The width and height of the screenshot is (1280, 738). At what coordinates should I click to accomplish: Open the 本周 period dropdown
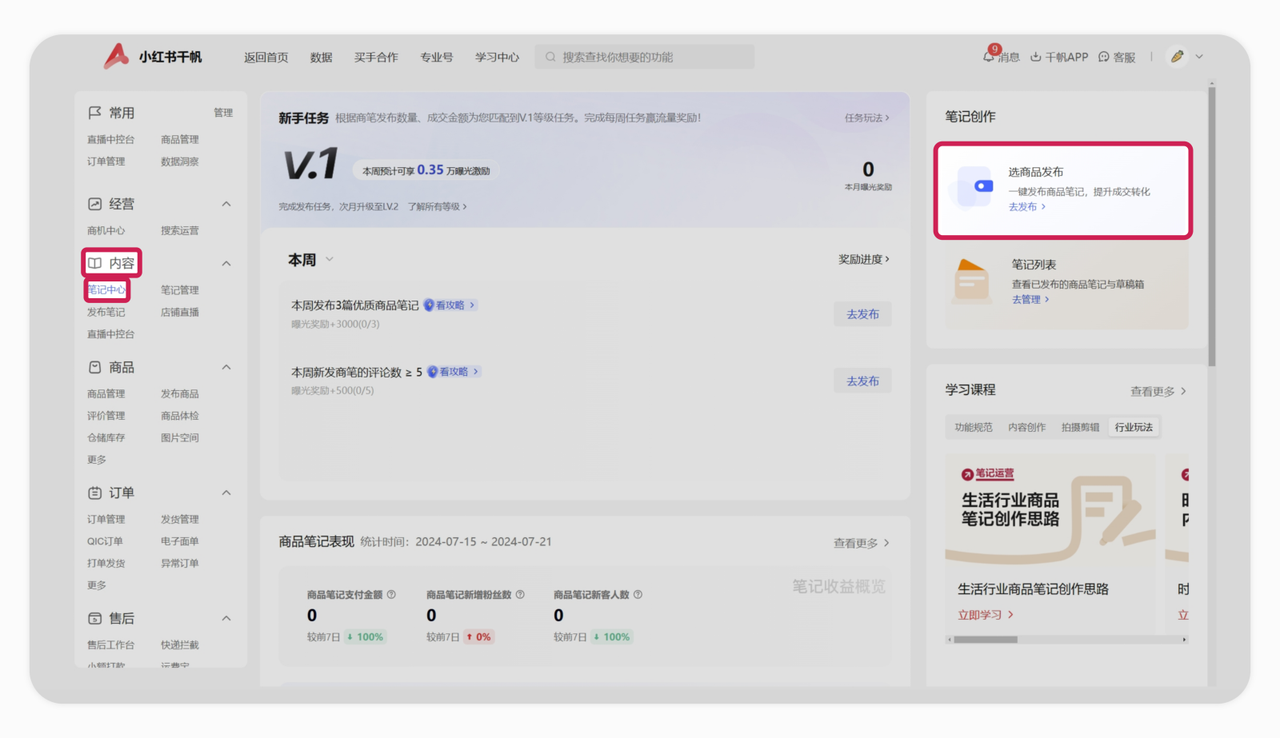click(329, 260)
